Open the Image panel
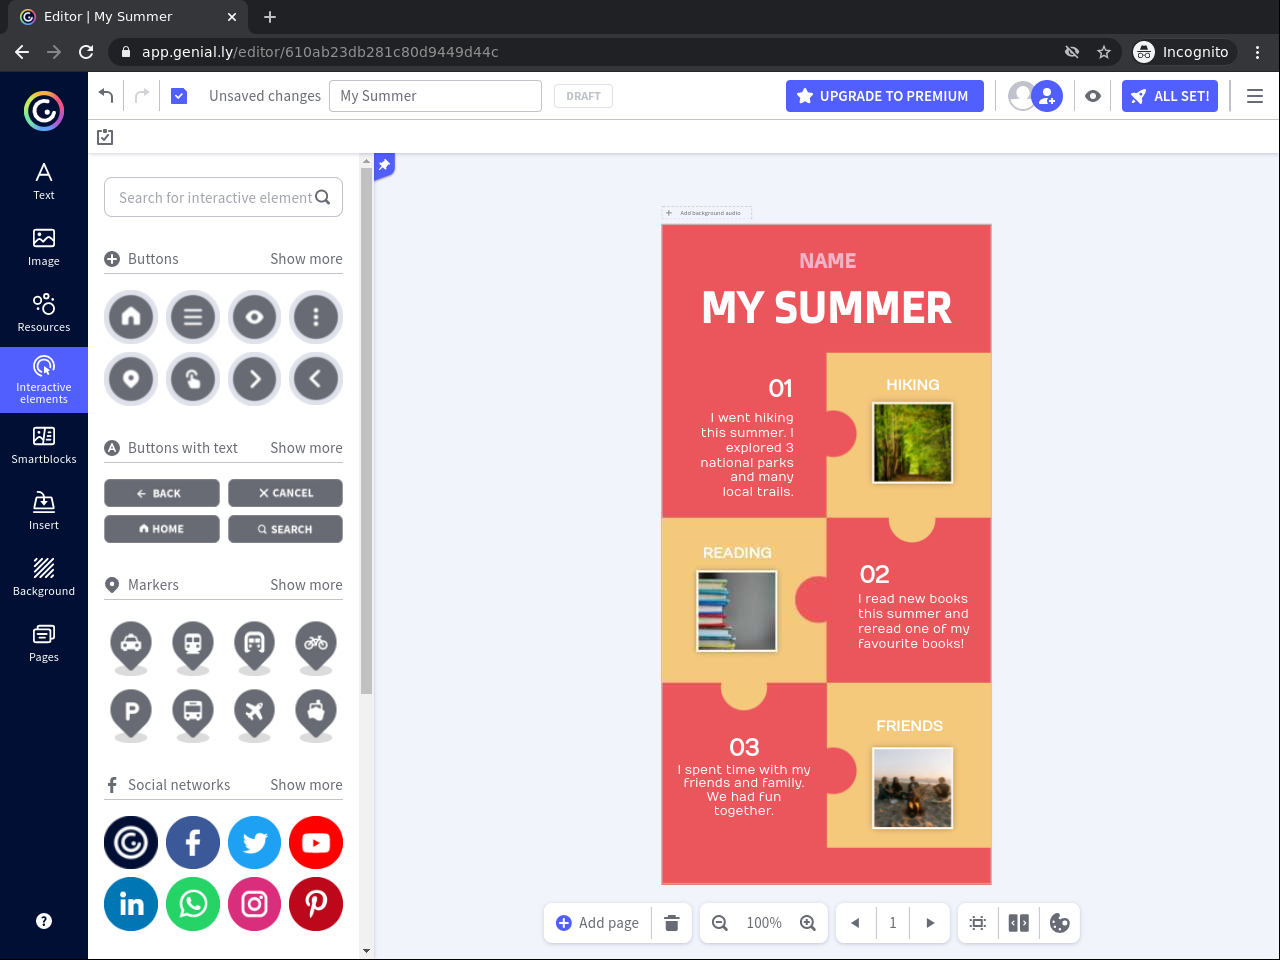This screenshot has height=960, width=1280. point(44,247)
